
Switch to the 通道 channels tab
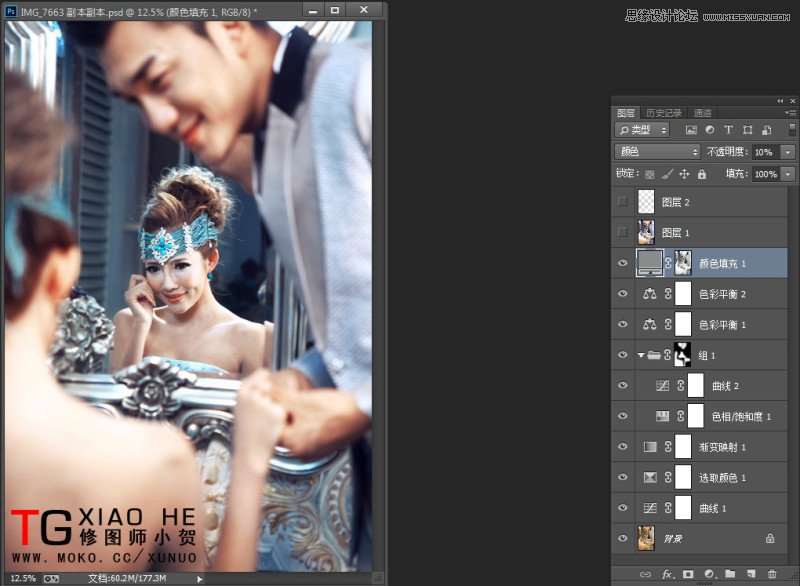click(x=704, y=112)
